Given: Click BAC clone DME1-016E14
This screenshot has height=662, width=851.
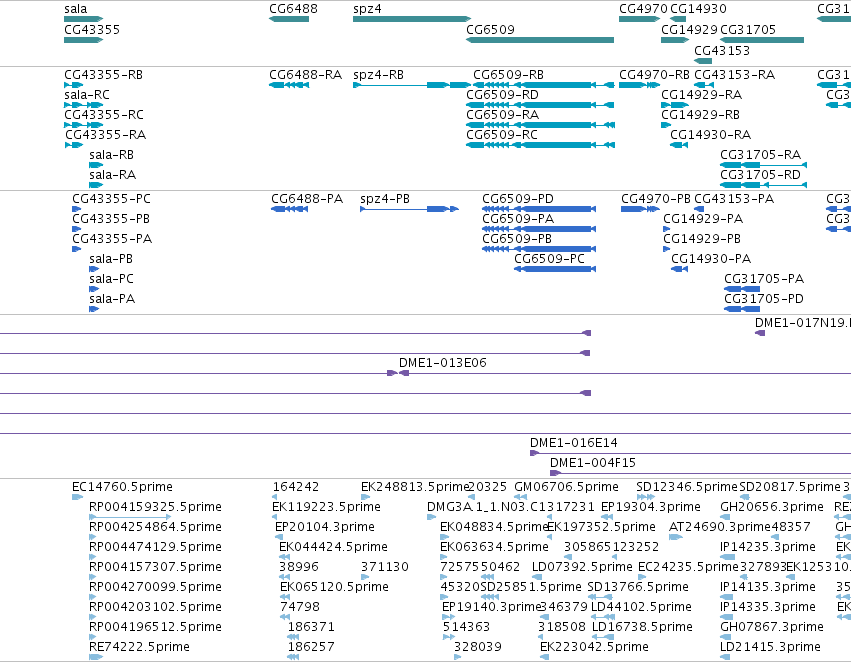Looking at the screenshot, I should pos(574,443).
